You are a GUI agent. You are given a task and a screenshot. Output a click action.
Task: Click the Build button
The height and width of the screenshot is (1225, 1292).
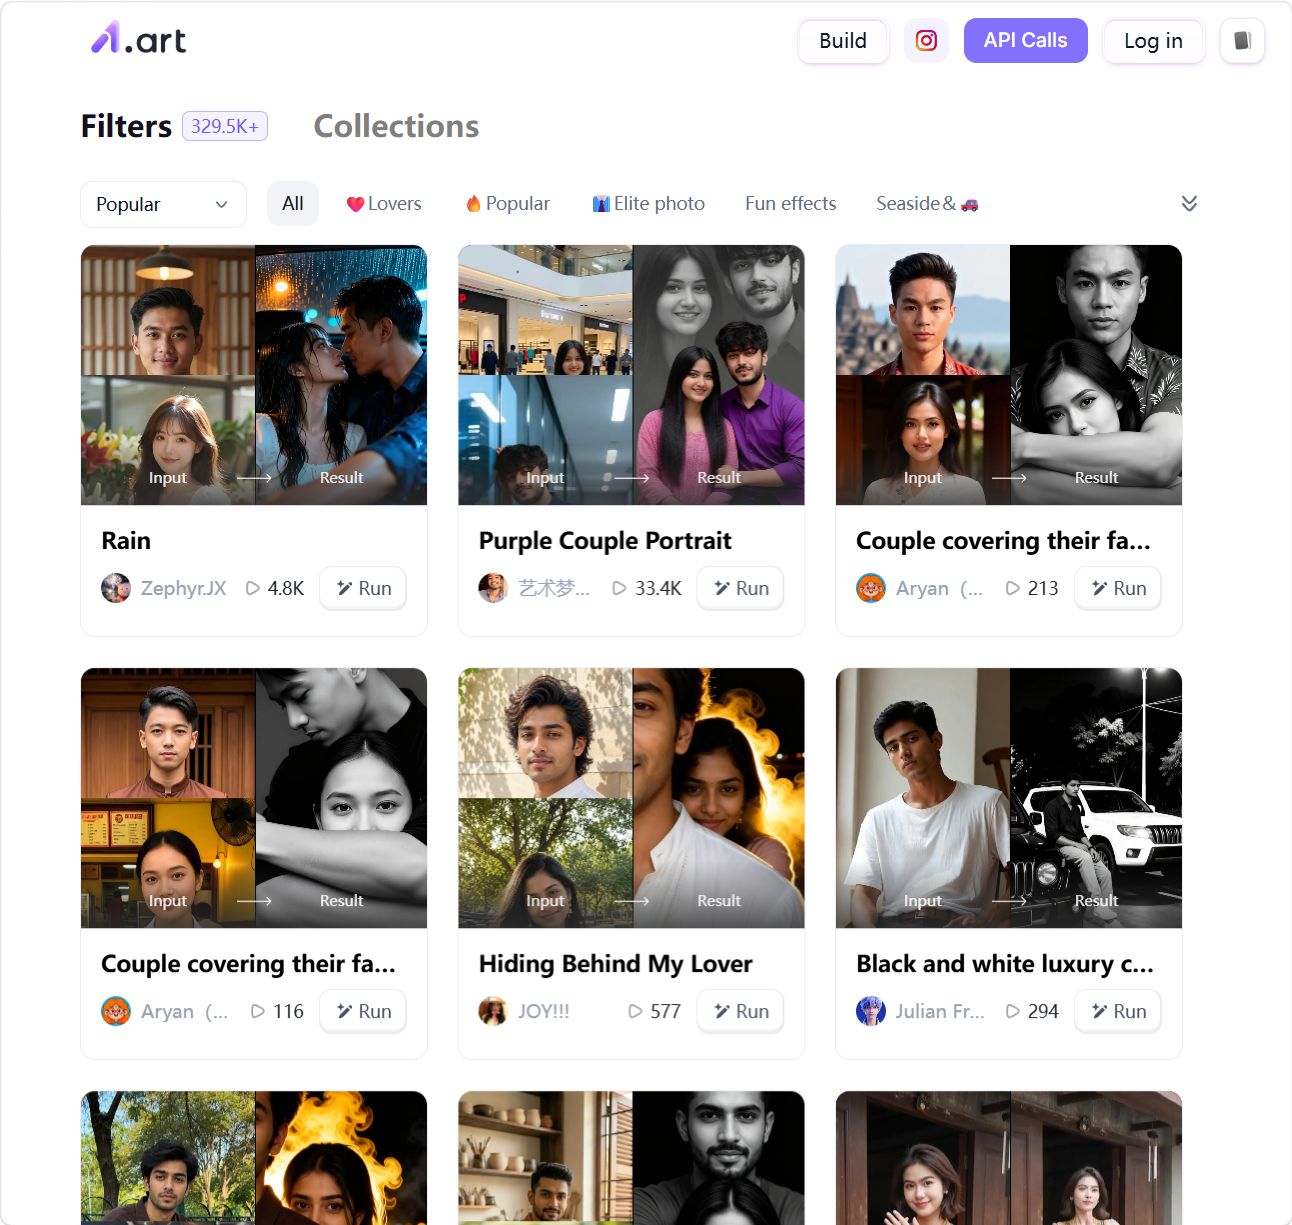coord(843,41)
